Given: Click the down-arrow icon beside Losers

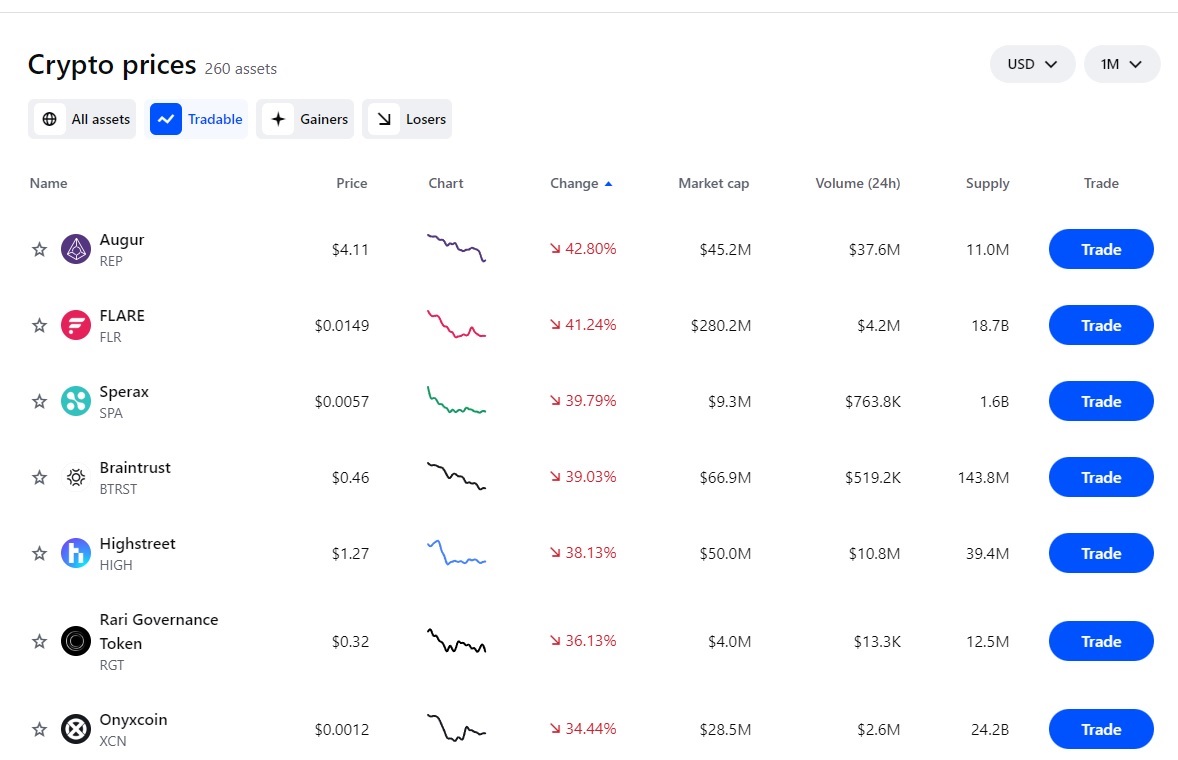Looking at the screenshot, I should (x=384, y=119).
